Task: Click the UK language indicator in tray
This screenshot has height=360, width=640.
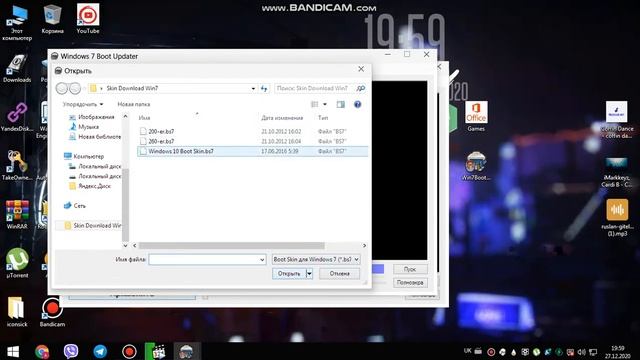Action: pos(468,351)
